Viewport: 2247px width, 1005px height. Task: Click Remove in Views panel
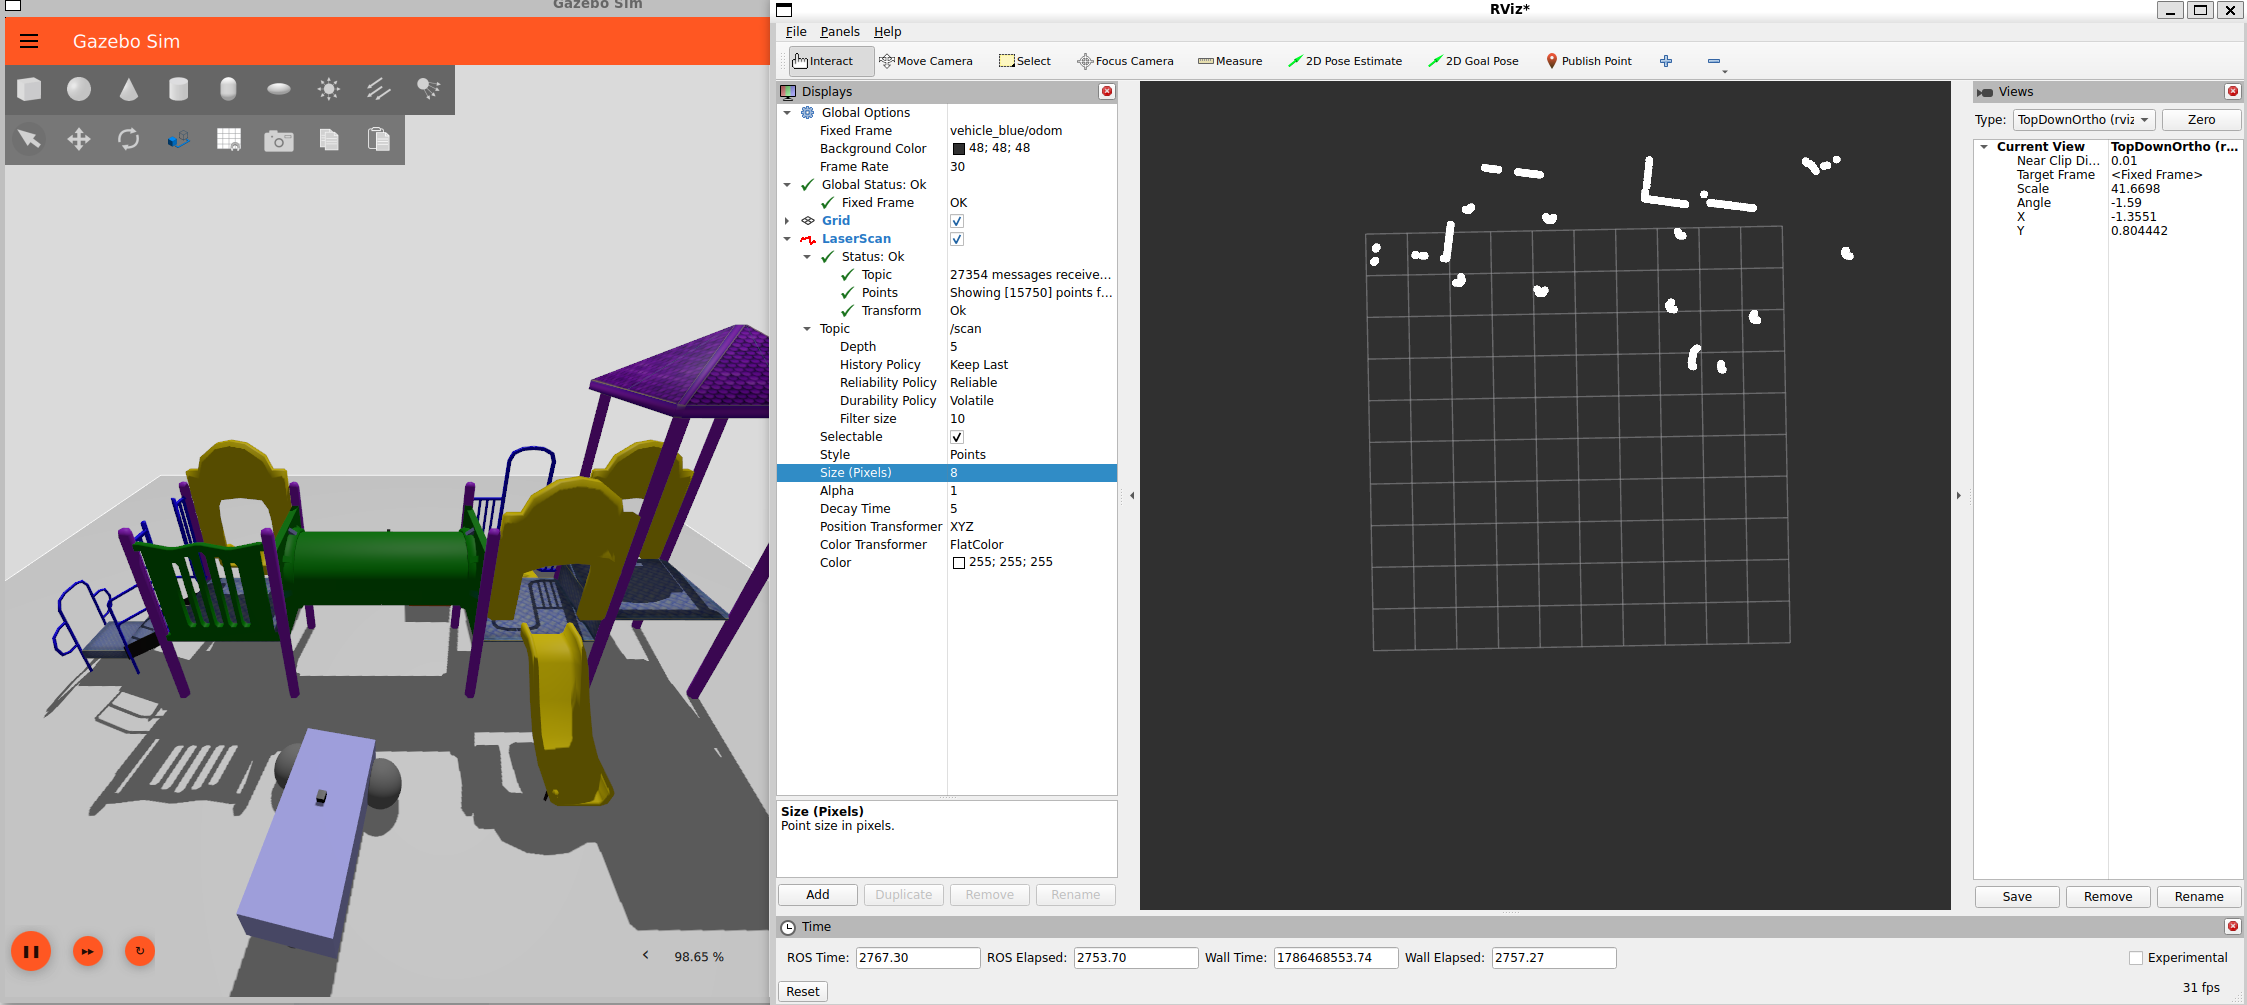(x=2108, y=896)
